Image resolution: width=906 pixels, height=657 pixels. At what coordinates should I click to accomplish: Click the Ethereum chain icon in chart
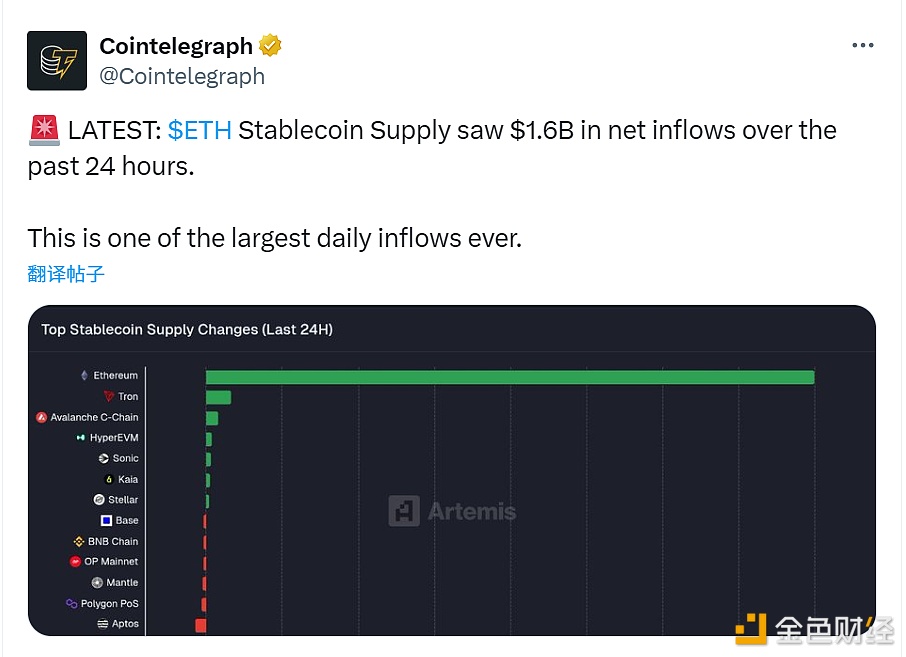tap(84, 376)
